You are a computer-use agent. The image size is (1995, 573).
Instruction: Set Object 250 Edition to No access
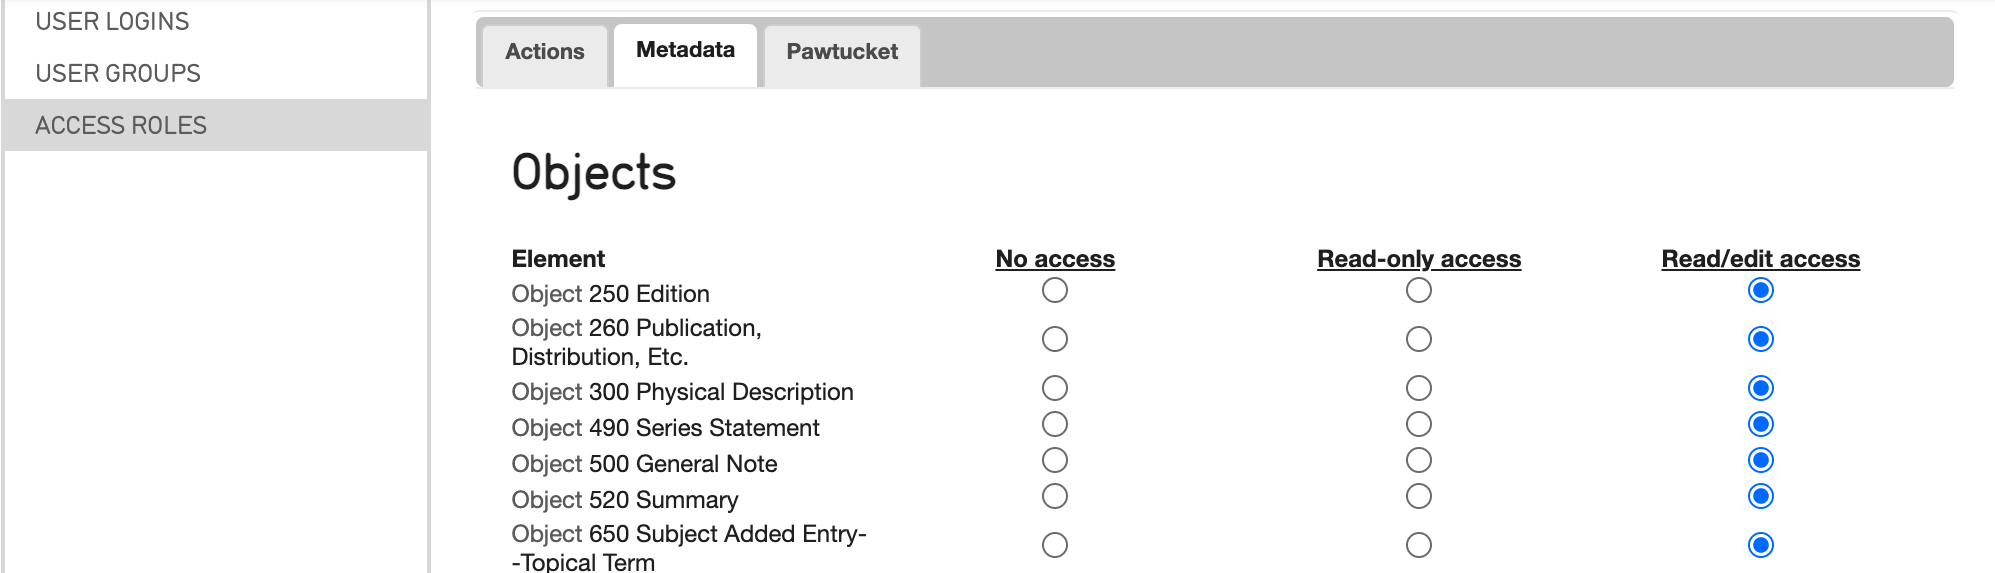[1055, 290]
